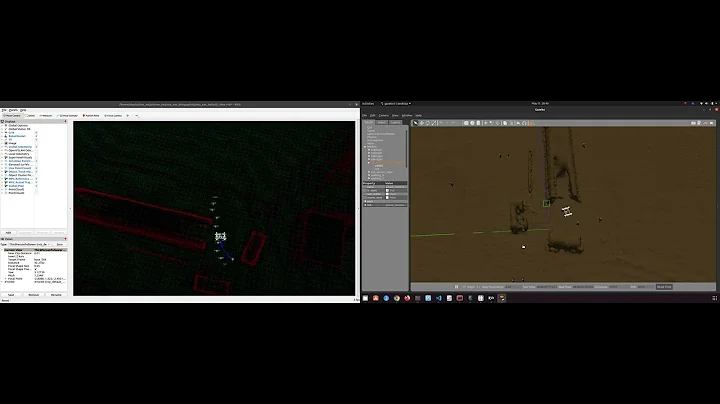This screenshot has height=404, width=720.
Task: Expand the TF display item
Action: tap(2, 140)
